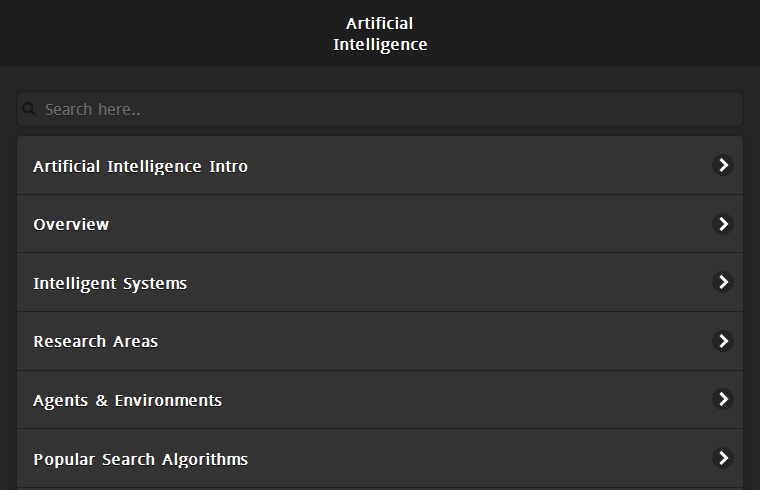The height and width of the screenshot is (490, 760).
Task: Click the word 'Artificial' in the top header
Action: (x=380, y=23)
